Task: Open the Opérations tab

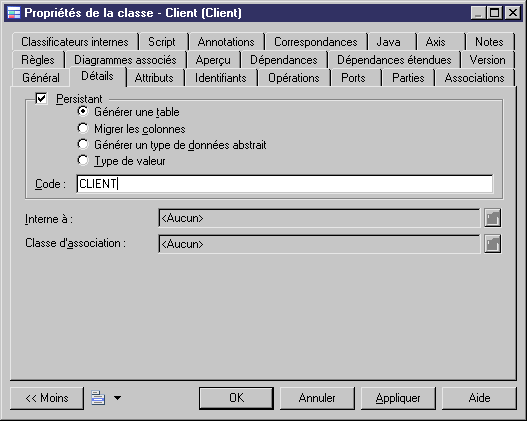Action: (293, 78)
